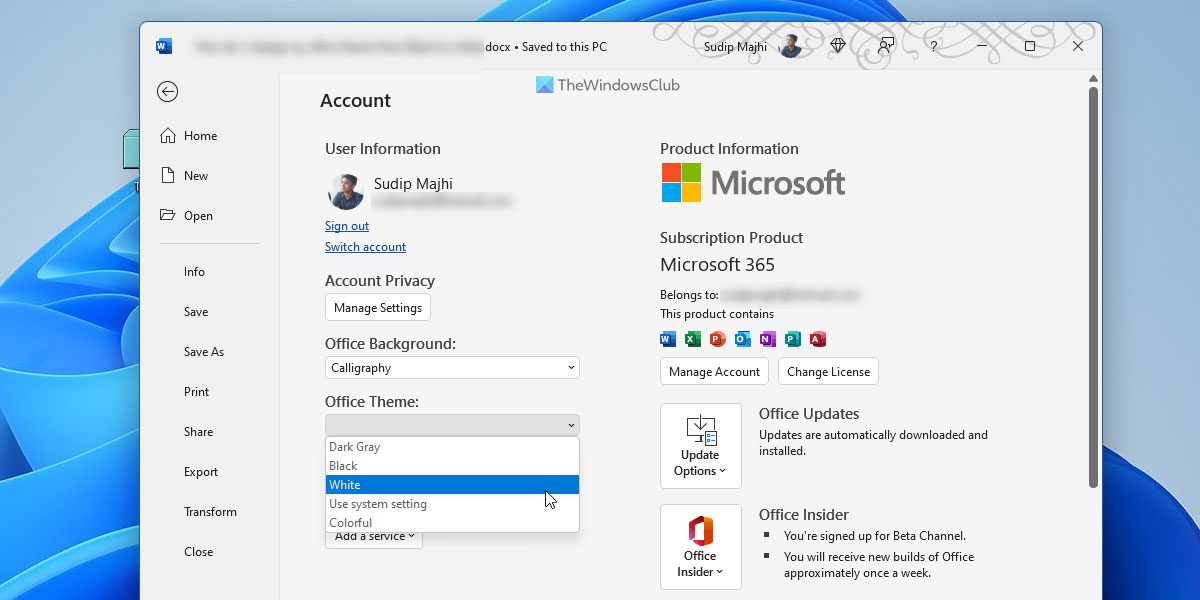Minimize the Word window
Screen dimensions: 1200x600
tap(982, 46)
